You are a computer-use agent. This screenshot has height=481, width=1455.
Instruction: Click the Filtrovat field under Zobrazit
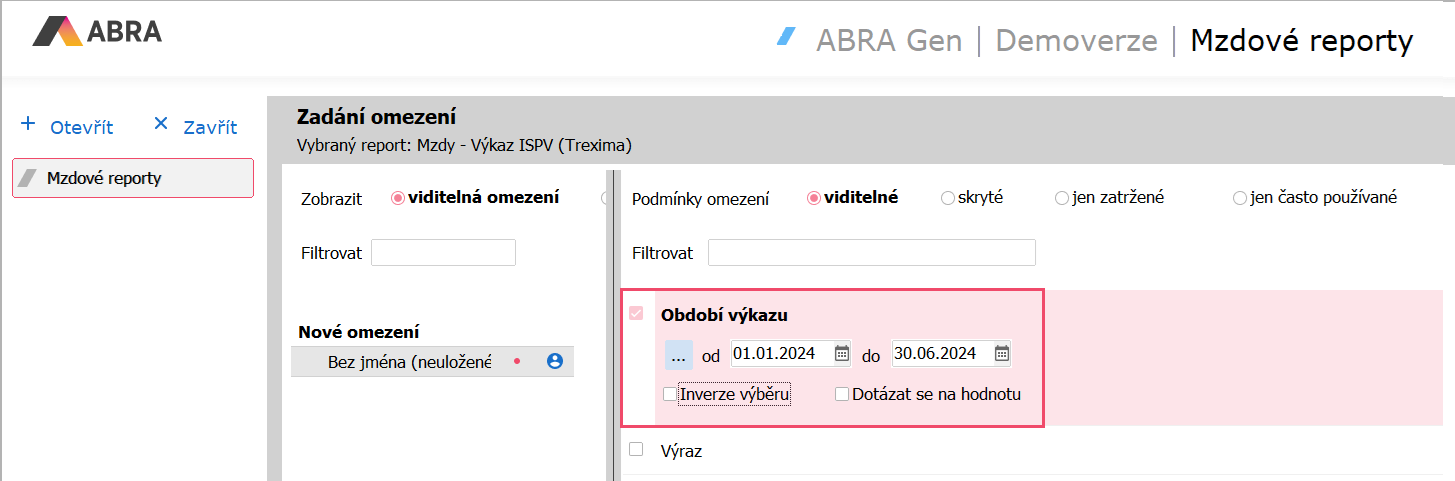coord(443,253)
